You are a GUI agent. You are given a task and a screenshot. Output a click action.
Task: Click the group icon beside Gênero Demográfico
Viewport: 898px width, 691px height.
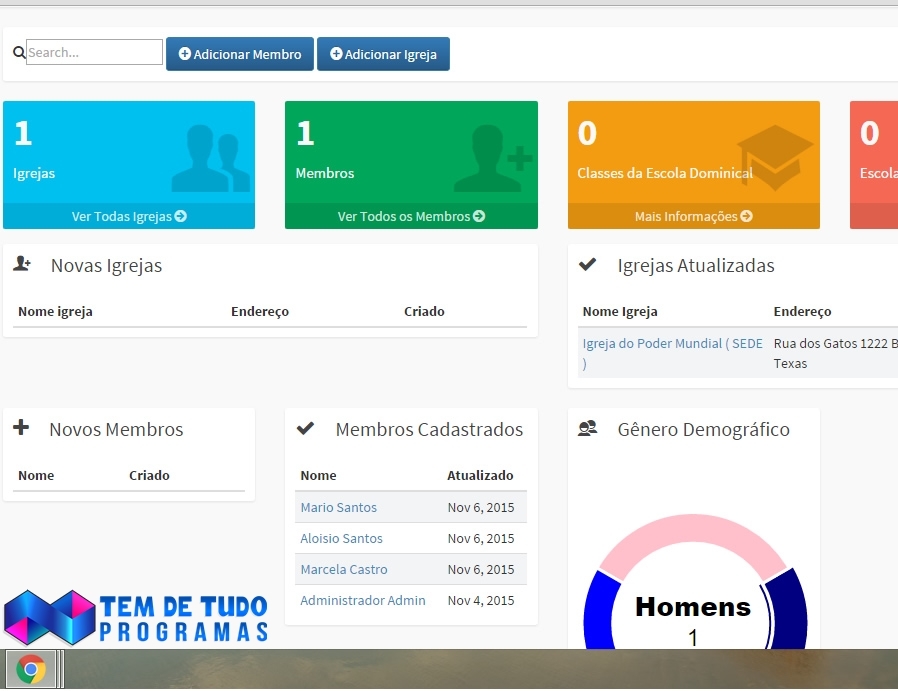[590, 427]
